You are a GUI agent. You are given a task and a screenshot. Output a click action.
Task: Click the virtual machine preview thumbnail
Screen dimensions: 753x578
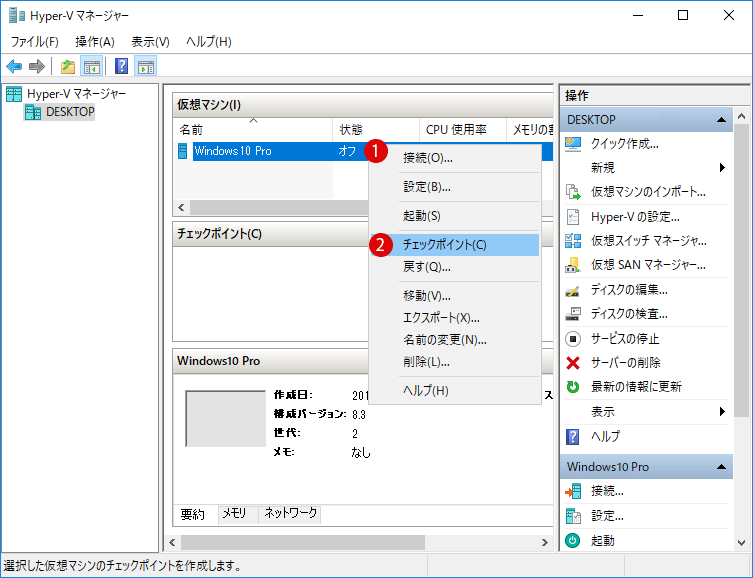point(226,419)
